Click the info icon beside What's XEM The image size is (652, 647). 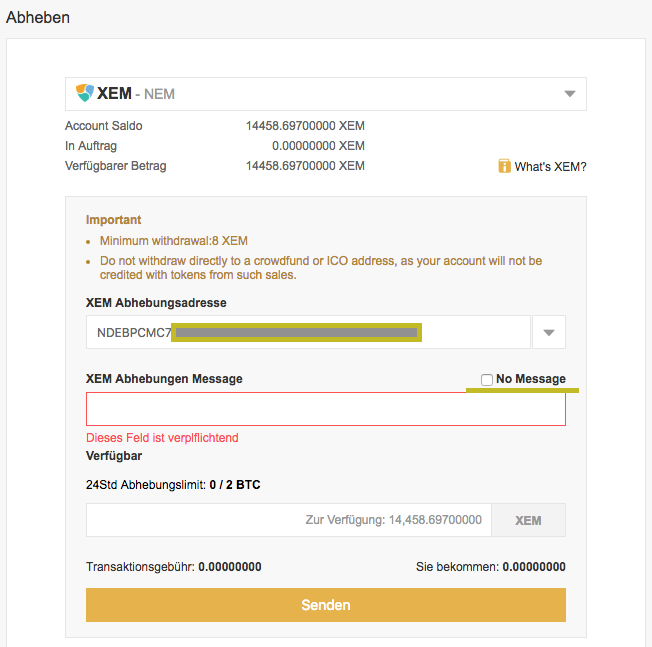[504, 166]
